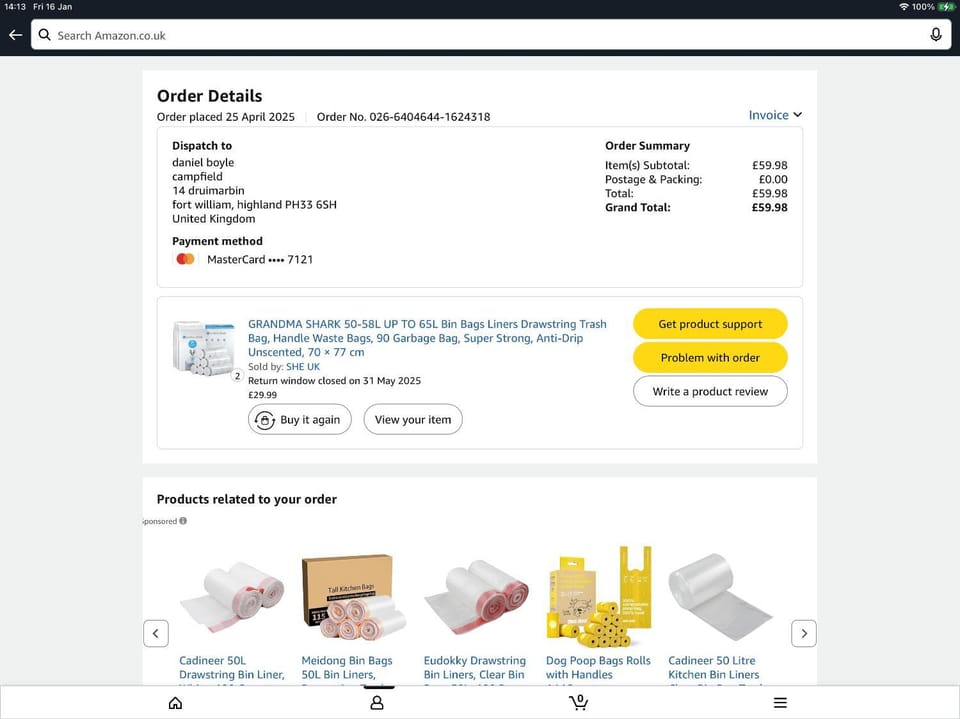Viewport: 960px width, 719px height.
Task: Tap the back arrow icon
Action: click(15, 35)
